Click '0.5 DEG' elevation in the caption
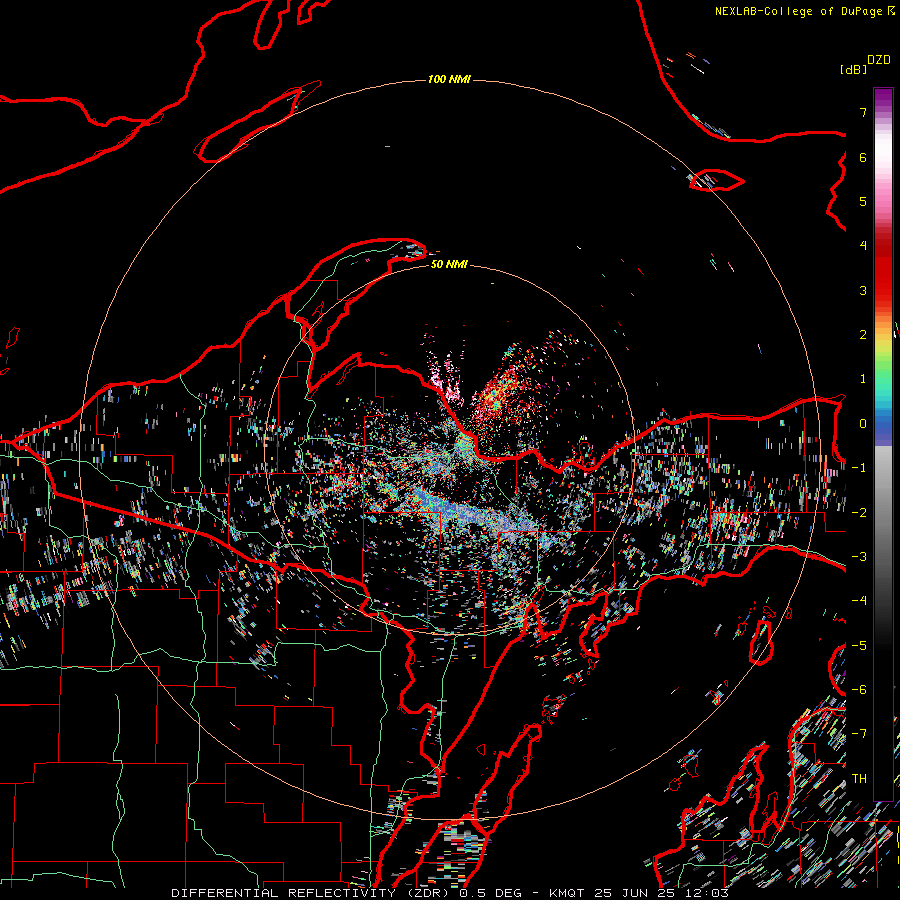This screenshot has width=900, height=900. [490, 893]
